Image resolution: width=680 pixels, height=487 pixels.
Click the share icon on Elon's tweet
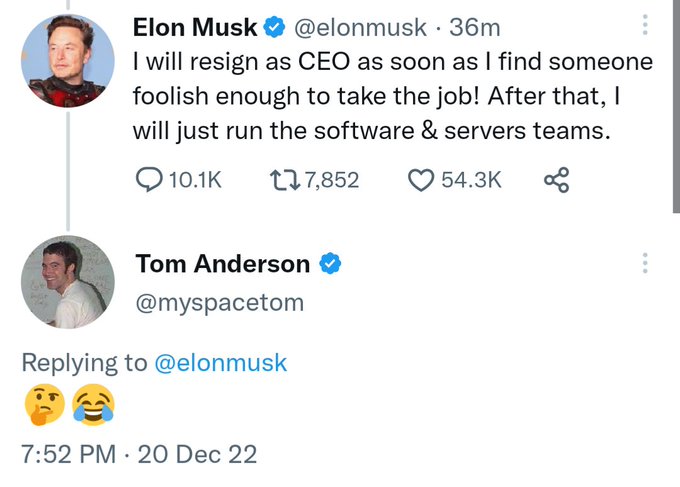pyautogui.click(x=555, y=180)
